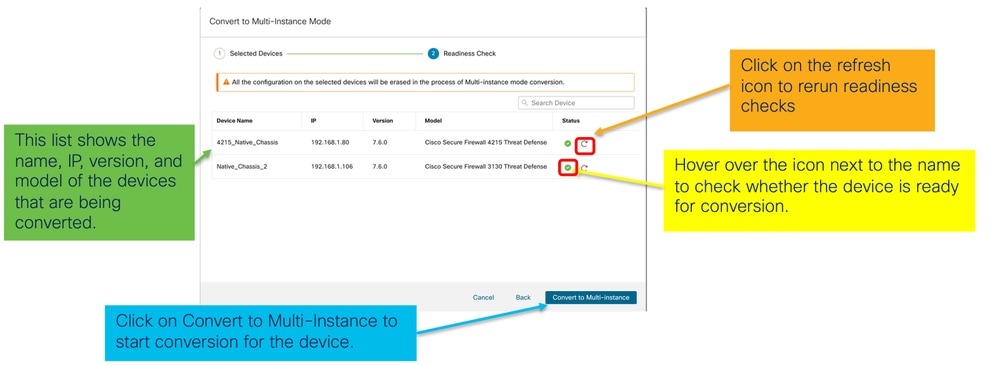This screenshot has height=366, width=999.
Task: Click green status check for Native_Chassis_2
Action: tap(568, 168)
